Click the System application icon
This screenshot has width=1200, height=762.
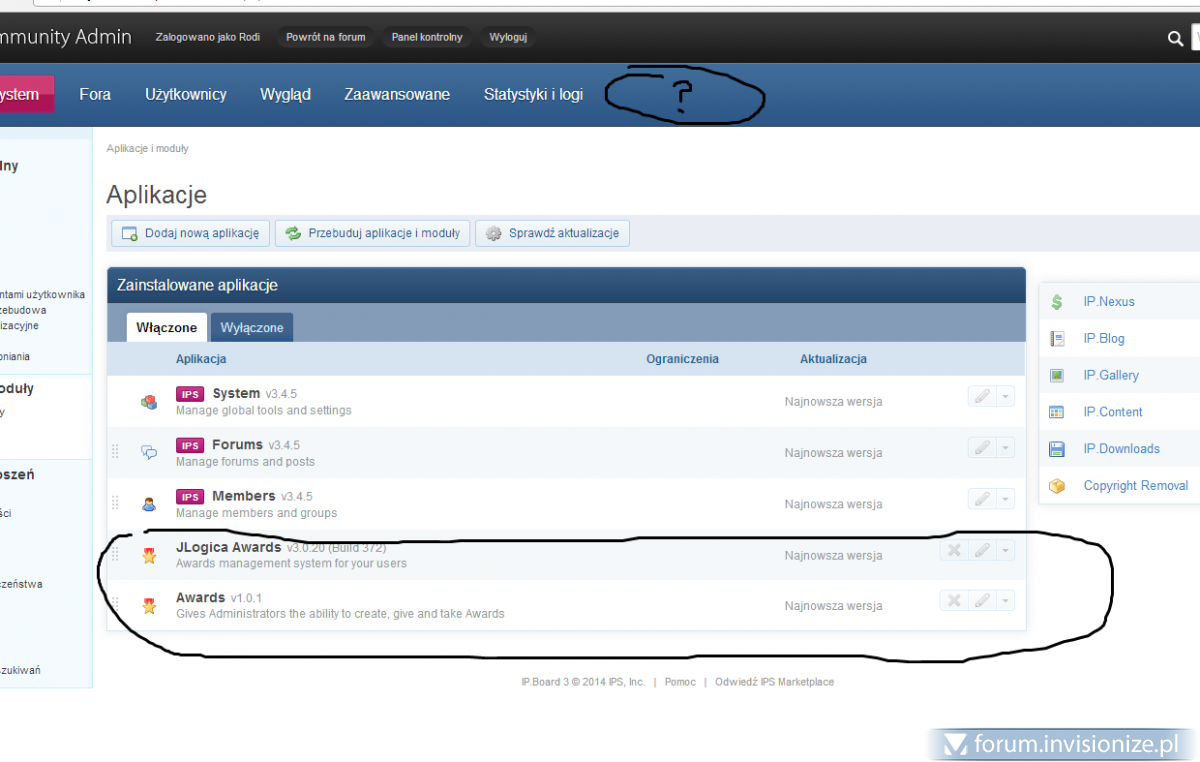(x=149, y=402)
